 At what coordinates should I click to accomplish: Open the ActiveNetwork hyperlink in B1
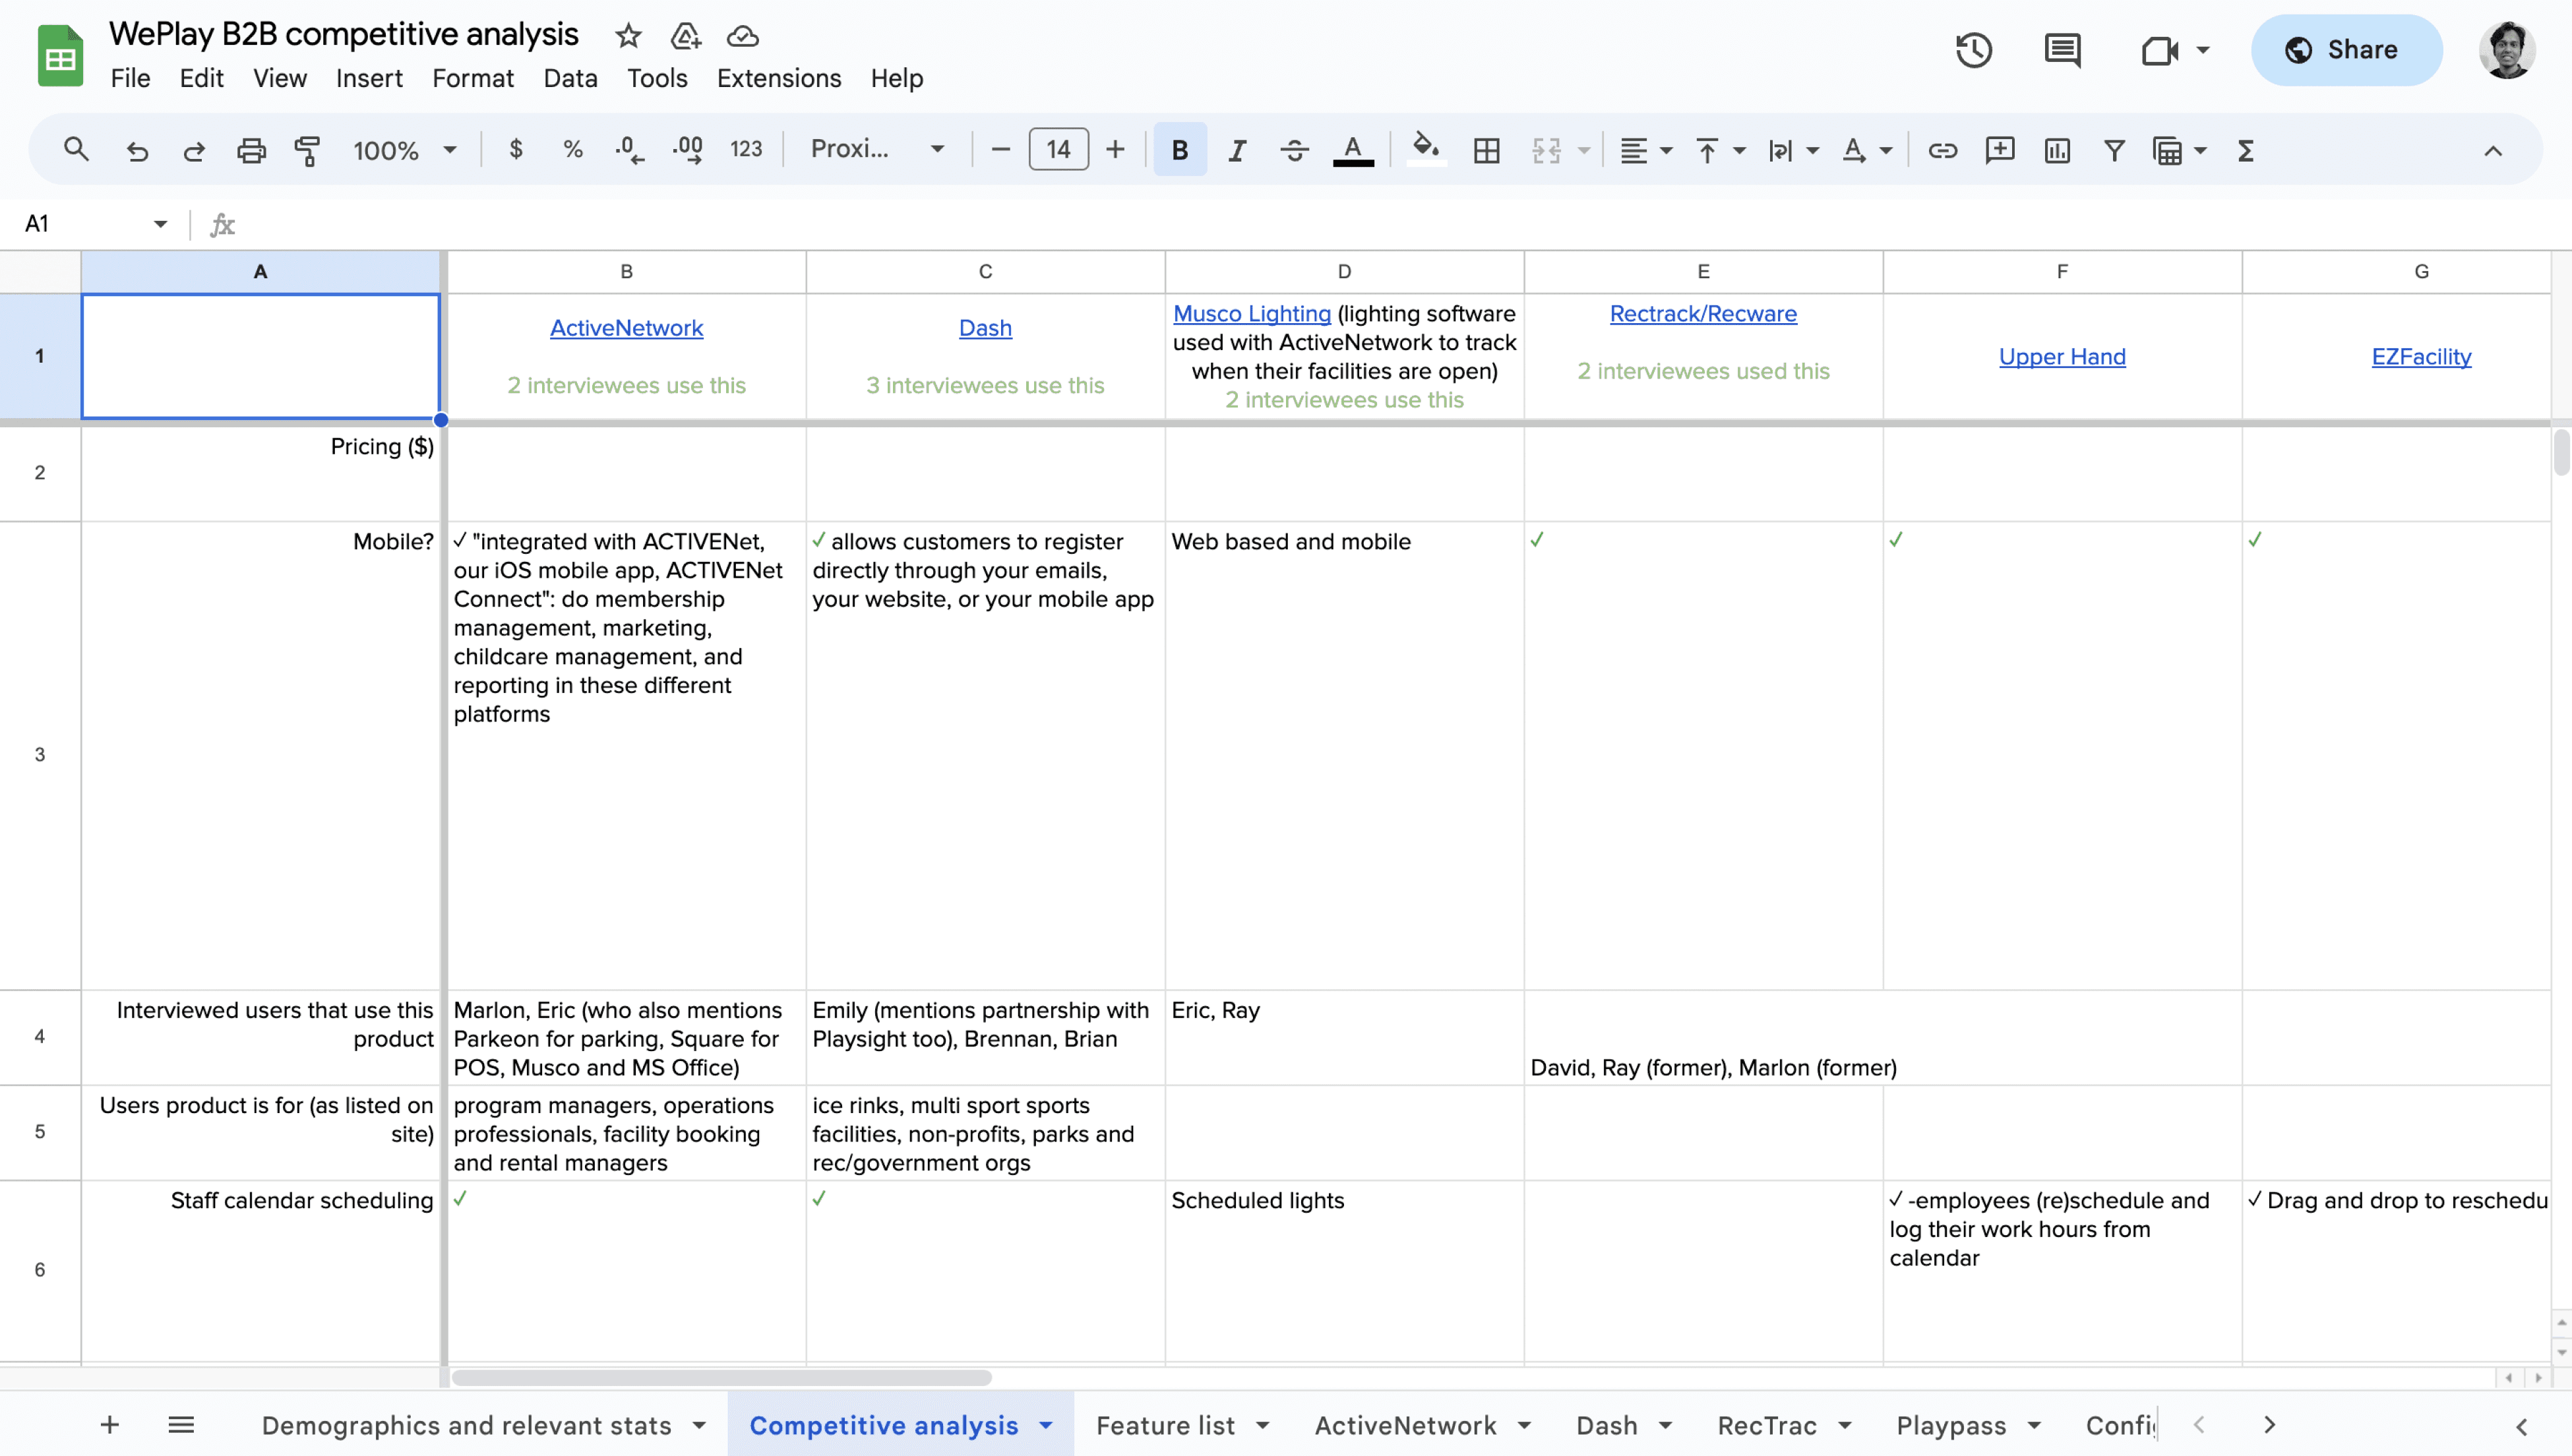[626, 328]
